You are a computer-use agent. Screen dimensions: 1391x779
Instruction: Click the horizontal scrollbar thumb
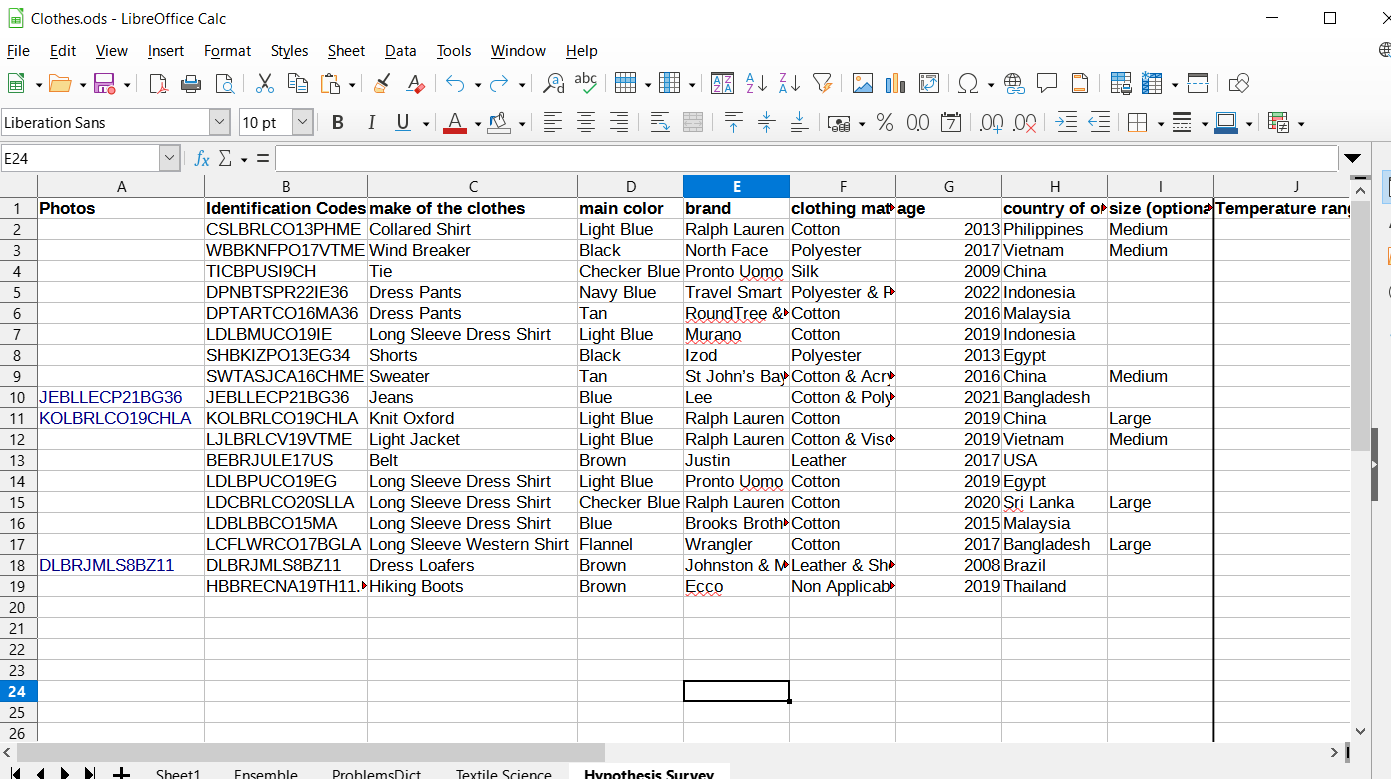pyautogui.click(x=311, y=752)
